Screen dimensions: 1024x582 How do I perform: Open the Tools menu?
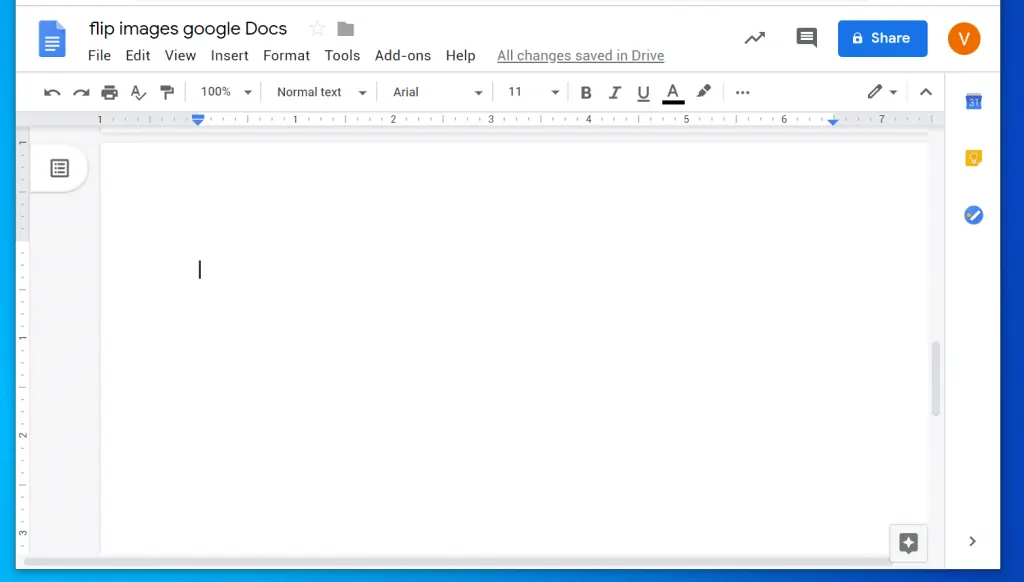point(342,56)
